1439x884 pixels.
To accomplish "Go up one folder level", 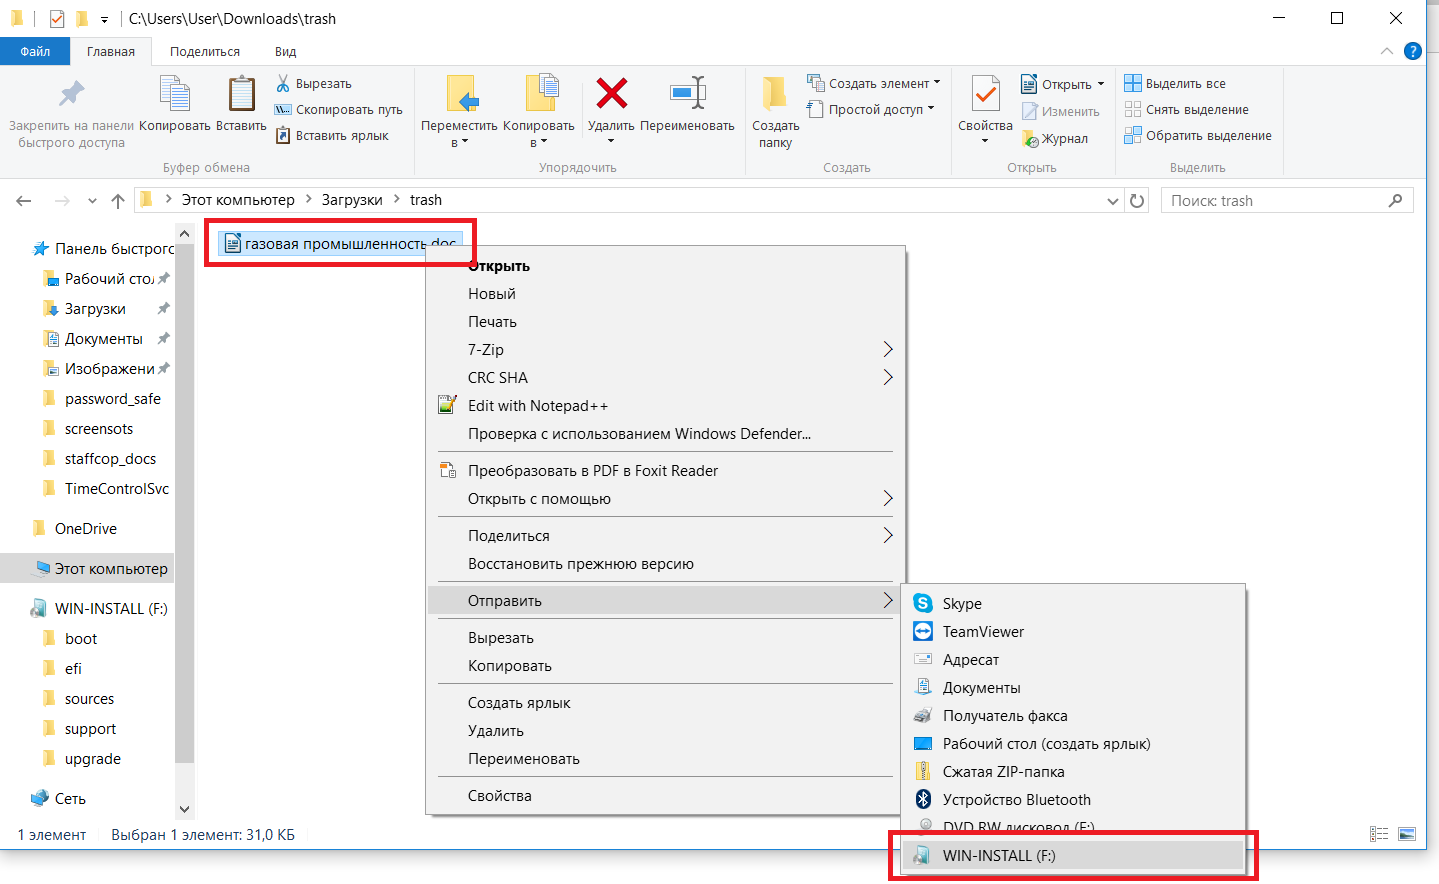I will (x=118, y=201).
